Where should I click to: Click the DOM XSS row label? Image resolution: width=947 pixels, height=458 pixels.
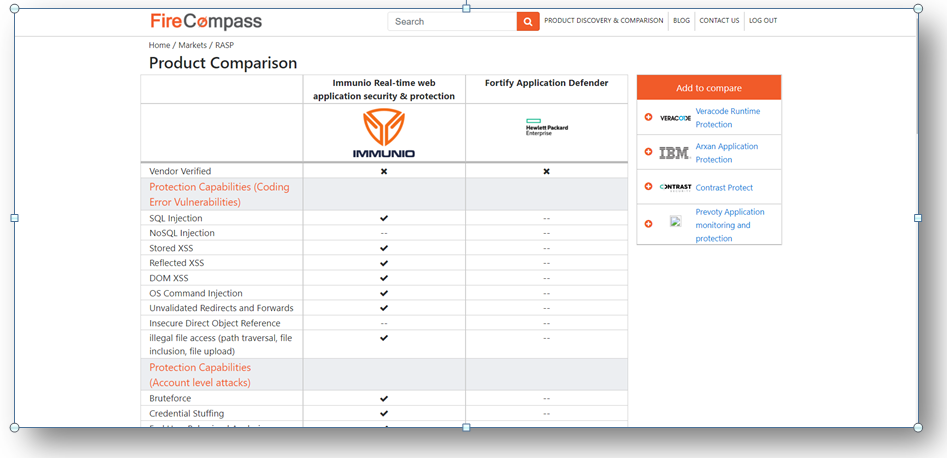[169, 279]
